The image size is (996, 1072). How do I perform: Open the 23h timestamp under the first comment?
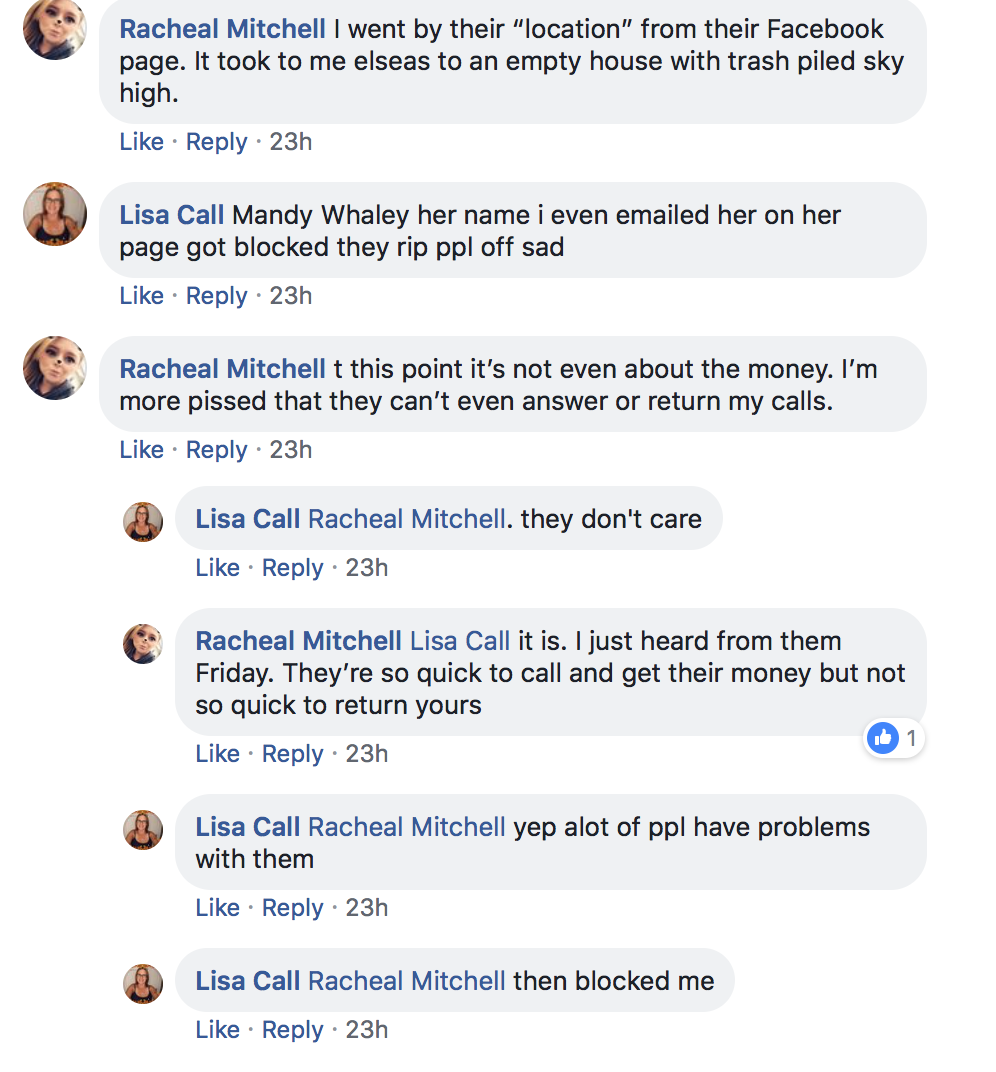(x=291, y=142)
